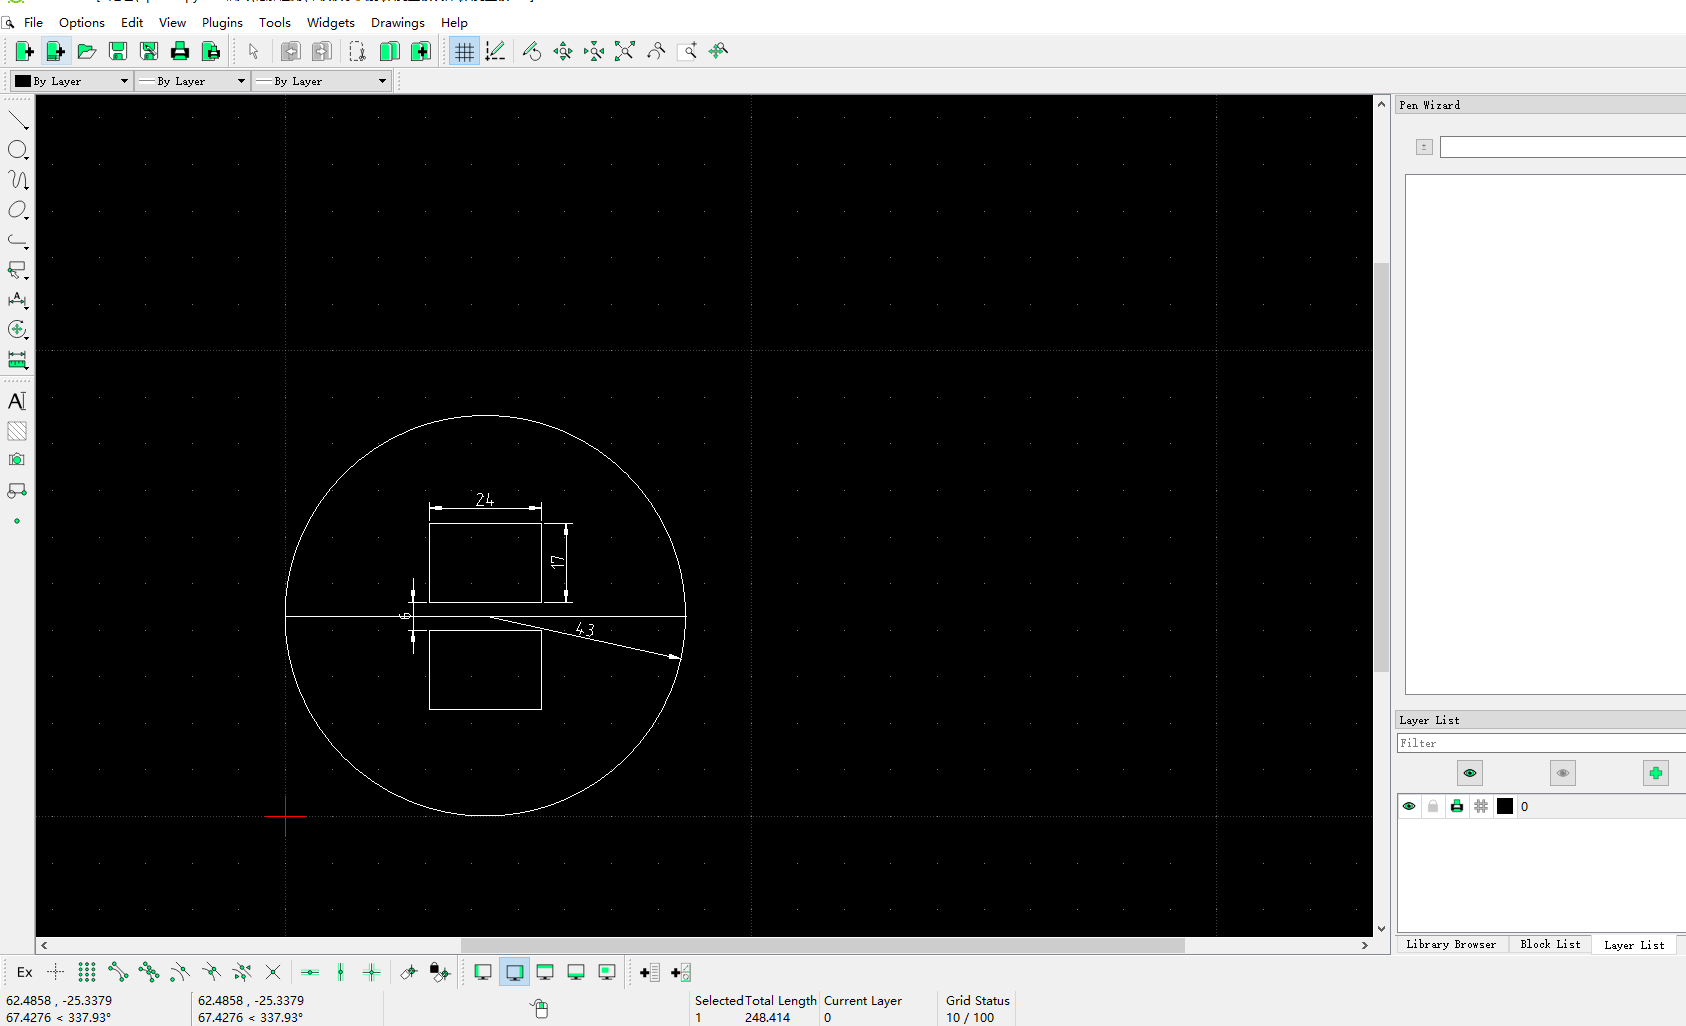
Task: Return to the previous view
Action: (656, 51)
